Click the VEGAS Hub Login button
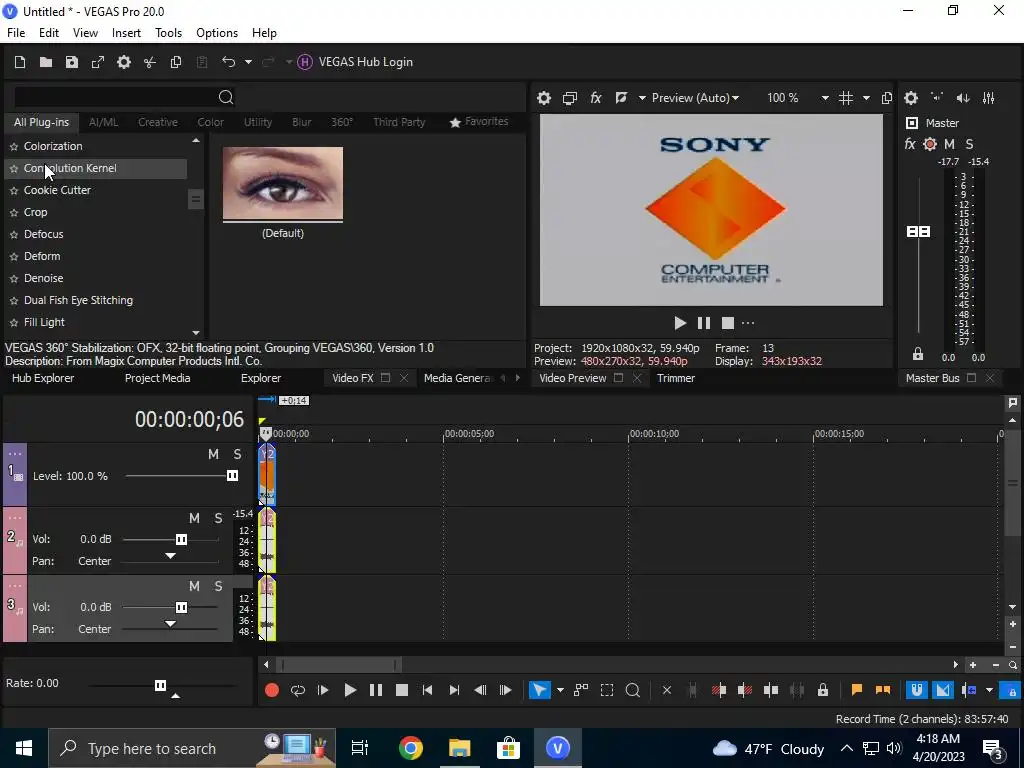The image size is (1024, 768). click(355, 62)
